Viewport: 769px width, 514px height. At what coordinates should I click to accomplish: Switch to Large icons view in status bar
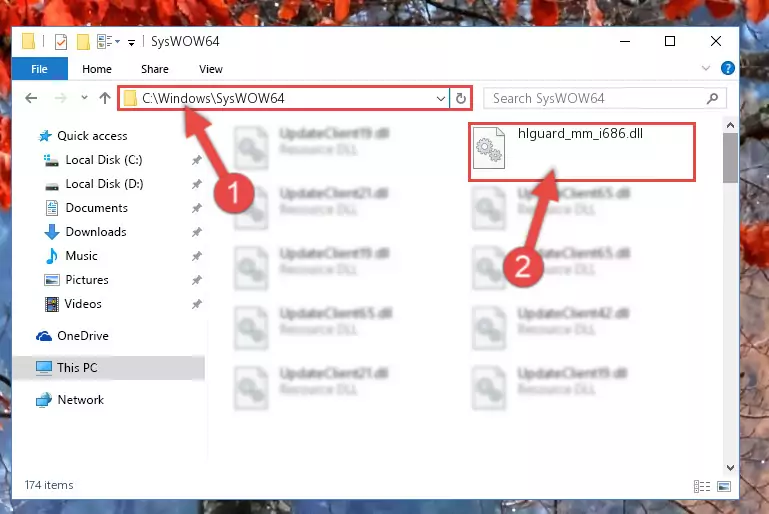coord(724,486)
